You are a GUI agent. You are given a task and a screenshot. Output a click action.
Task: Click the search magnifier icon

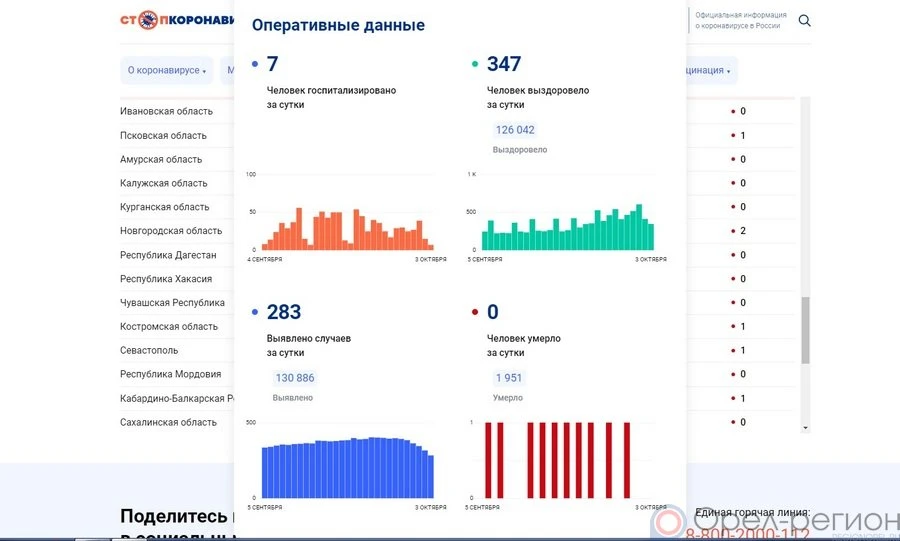(804, 21)
